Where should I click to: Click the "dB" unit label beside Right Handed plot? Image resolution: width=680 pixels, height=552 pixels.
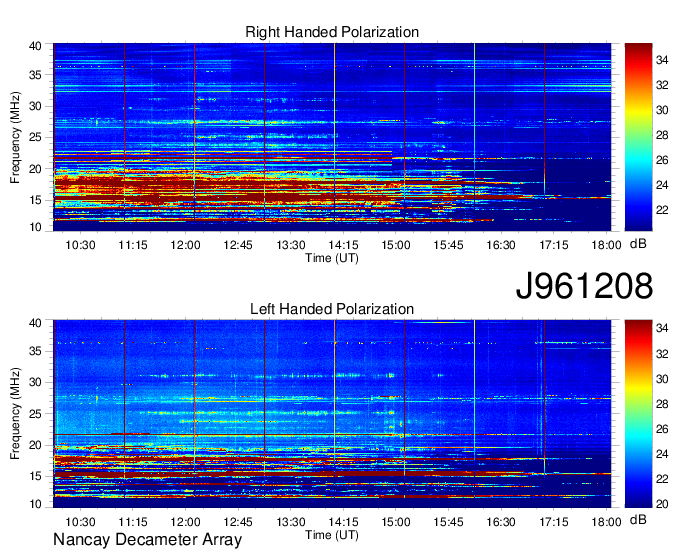pos(638,244)
